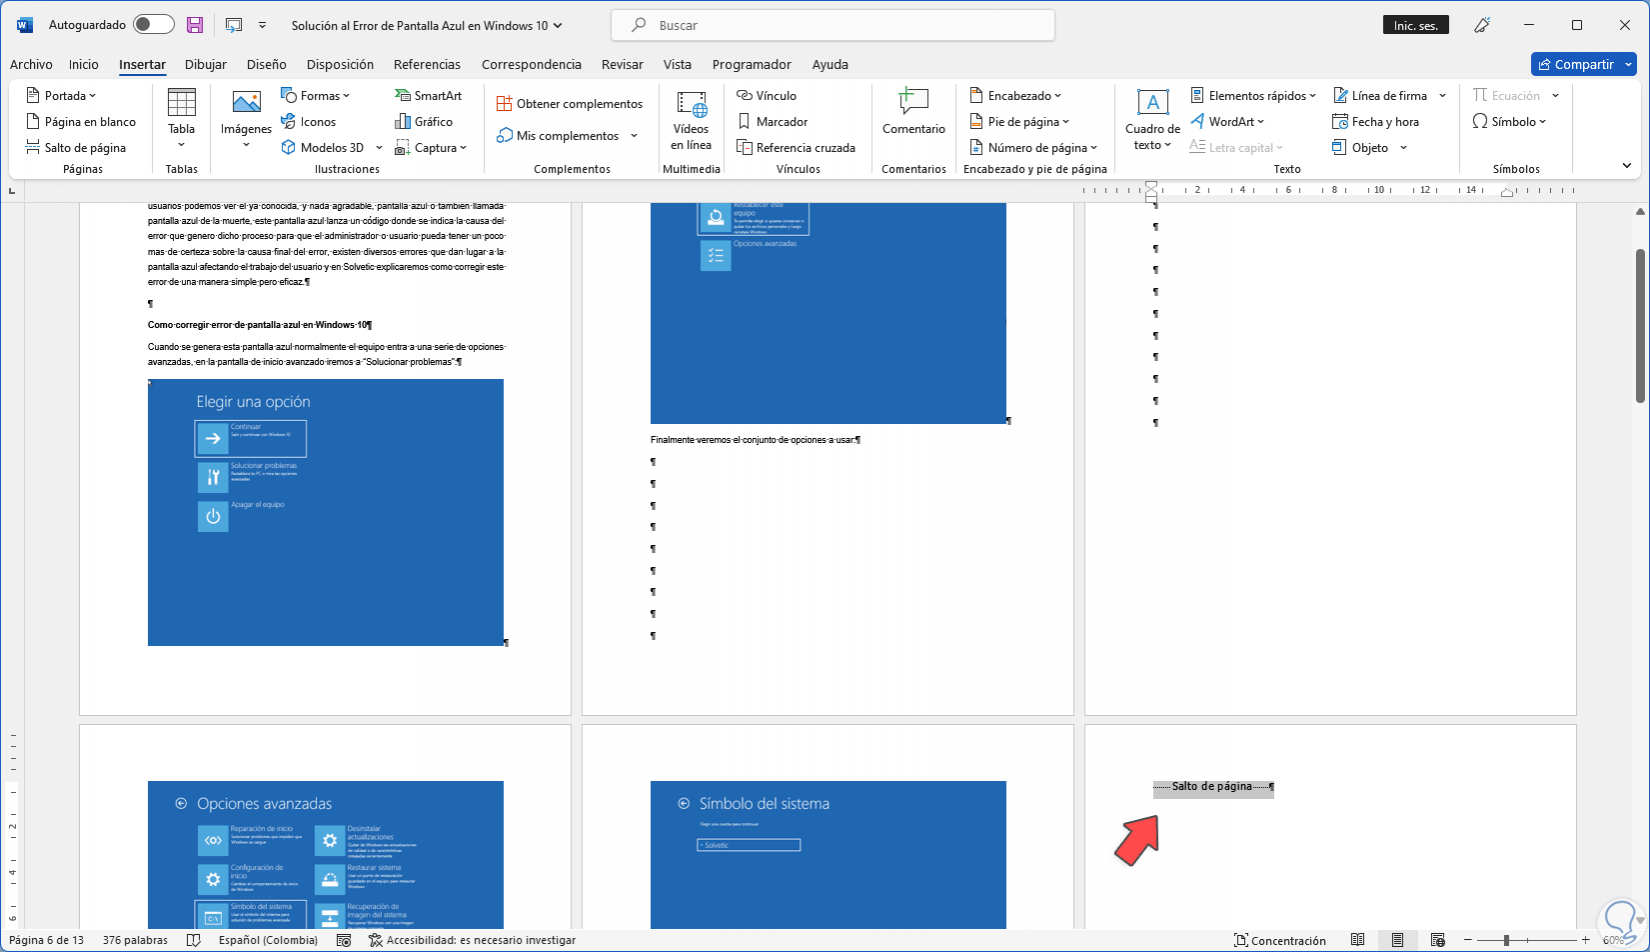Viewport: 1650px width, 952px height.
Task: Open the Customize Quick Access Toolbar arrow
Action: tap(262, 25)
